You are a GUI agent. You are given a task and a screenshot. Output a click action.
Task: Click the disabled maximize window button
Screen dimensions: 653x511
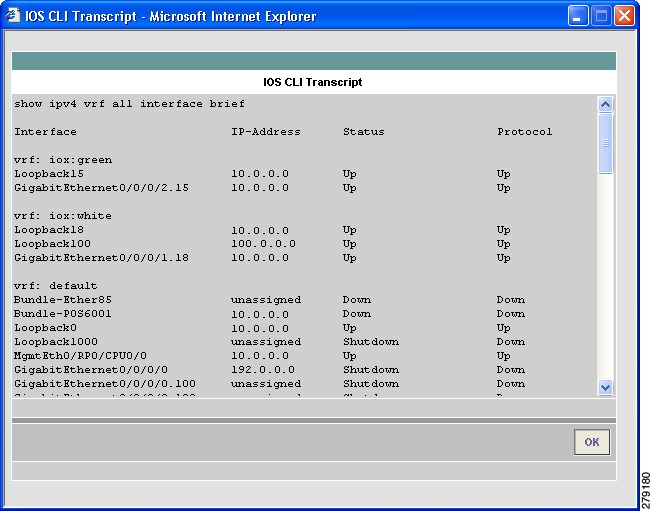601,16
